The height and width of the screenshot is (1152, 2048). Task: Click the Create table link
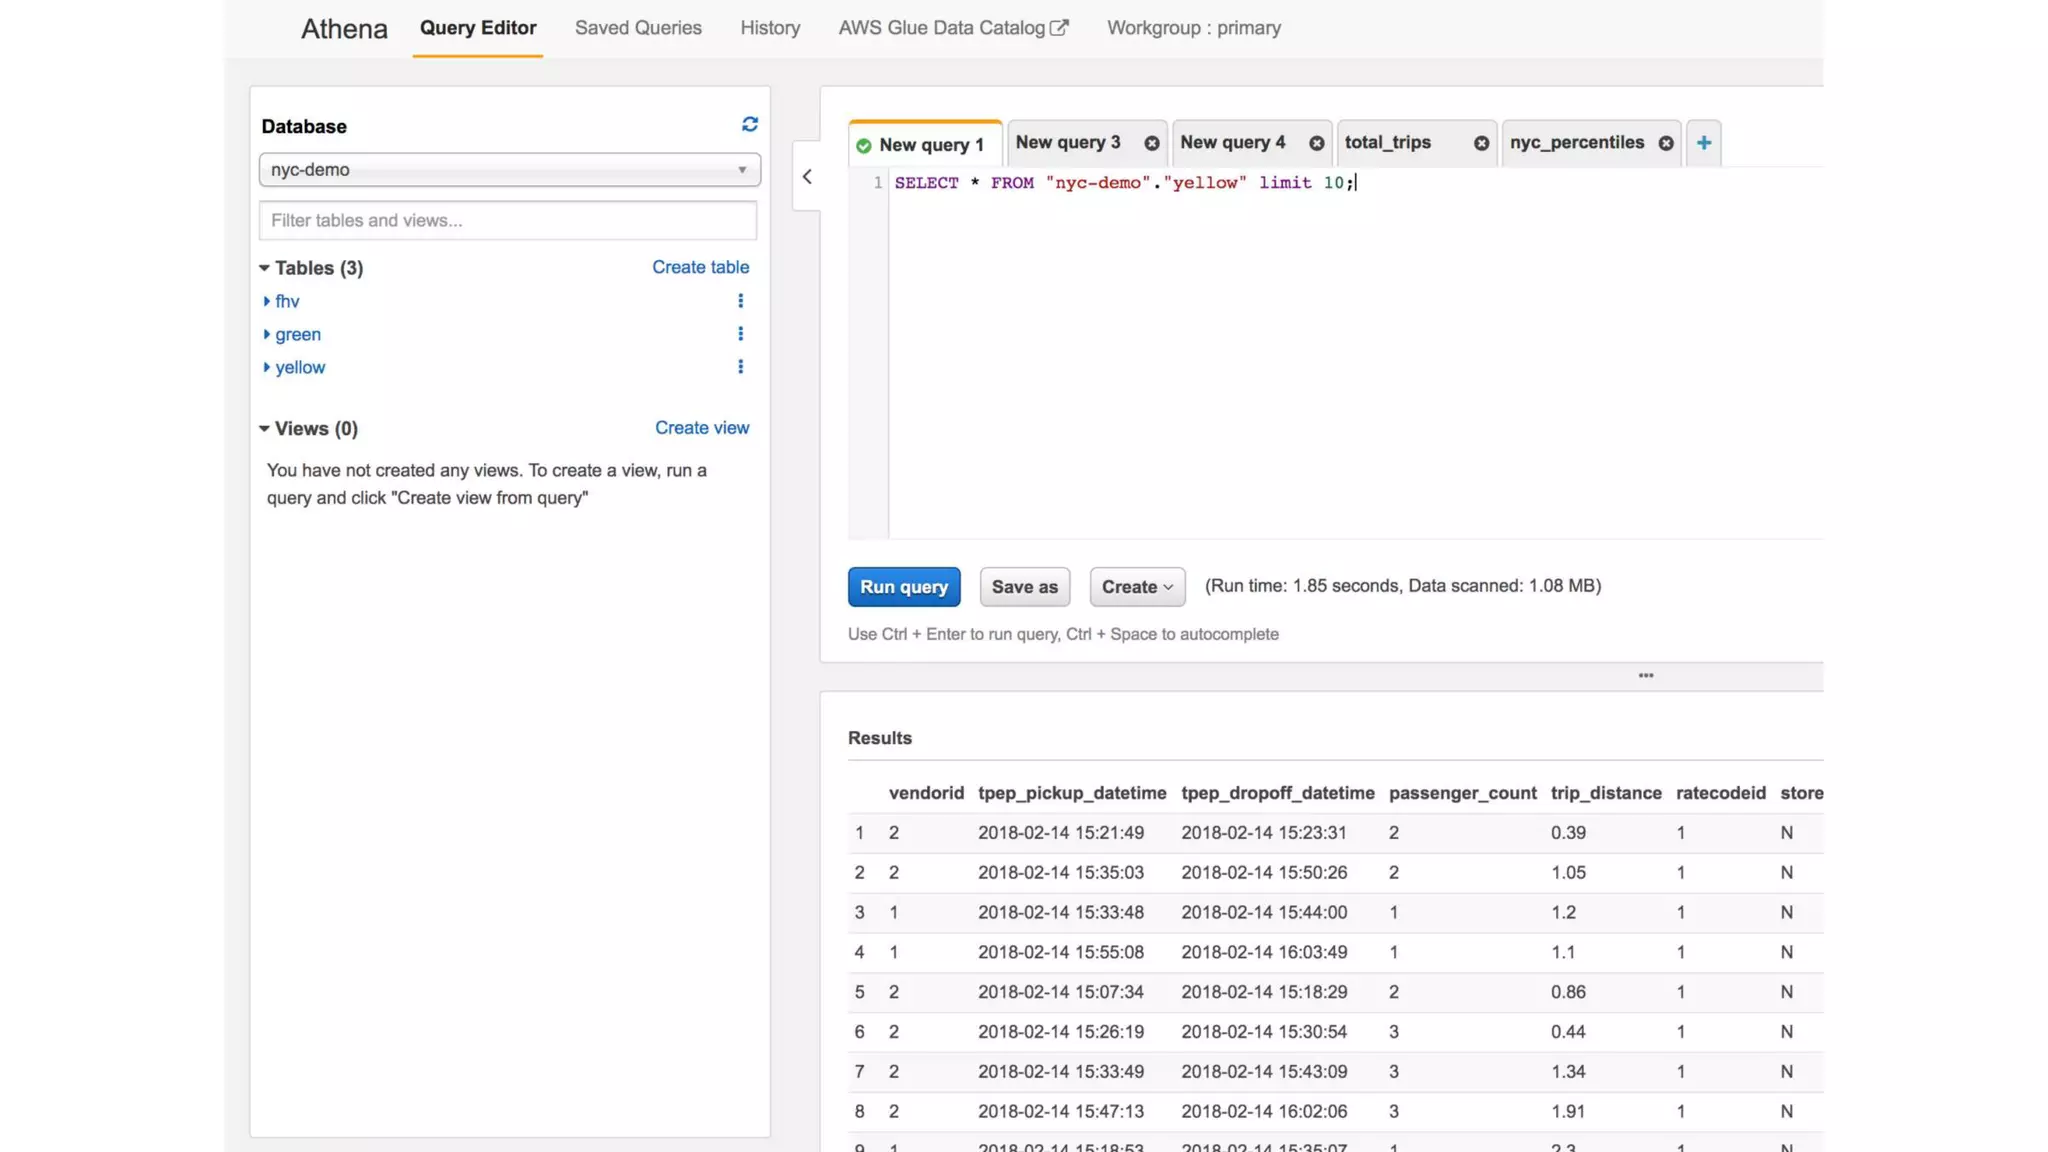click(x=700, y=267)
